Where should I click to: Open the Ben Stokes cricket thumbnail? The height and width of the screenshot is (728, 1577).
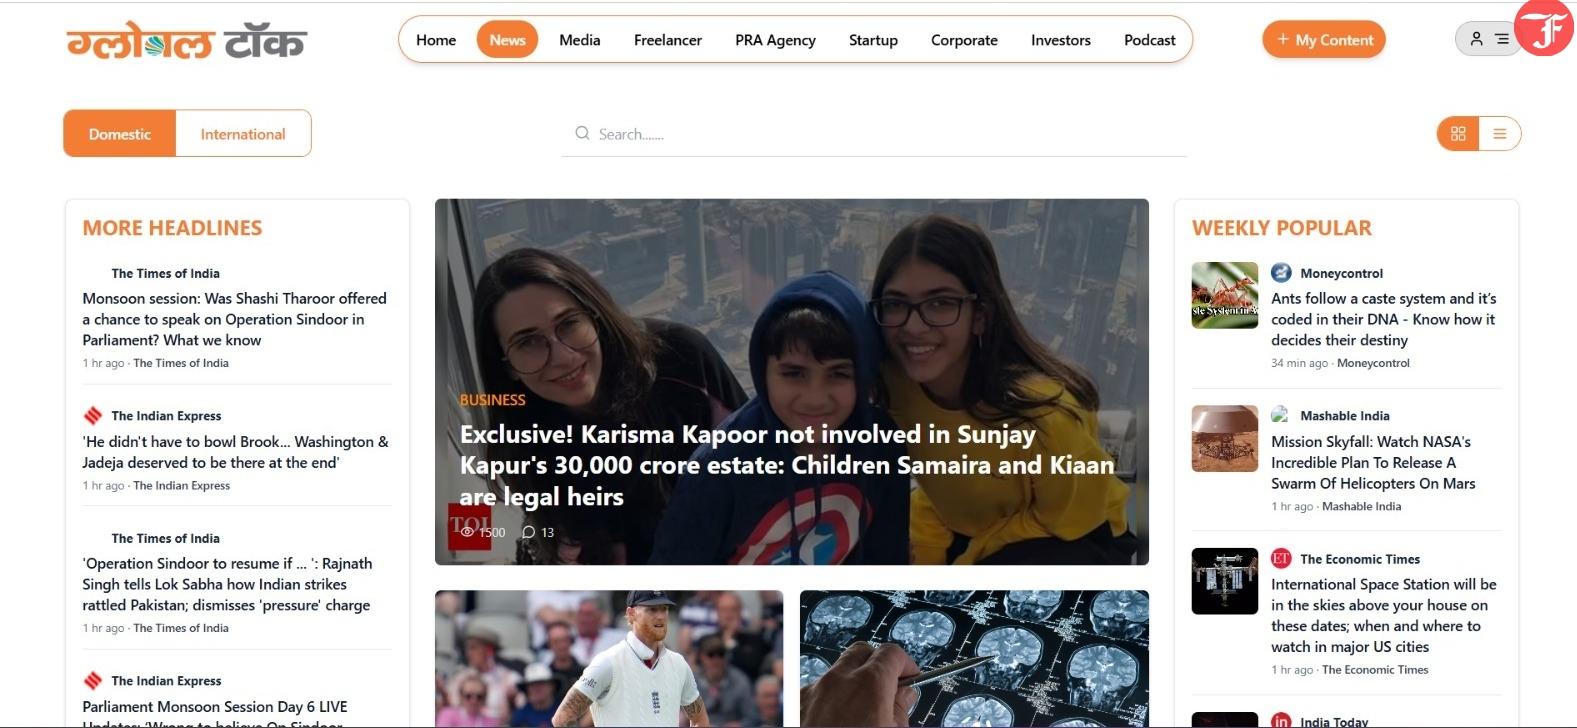[609, 658]
